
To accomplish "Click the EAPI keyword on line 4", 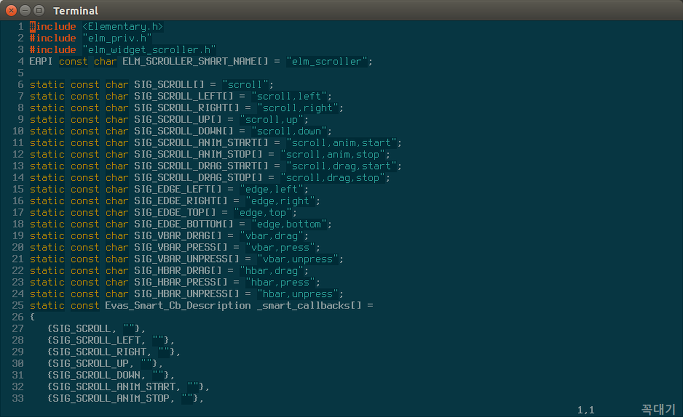I will (41, 61).
